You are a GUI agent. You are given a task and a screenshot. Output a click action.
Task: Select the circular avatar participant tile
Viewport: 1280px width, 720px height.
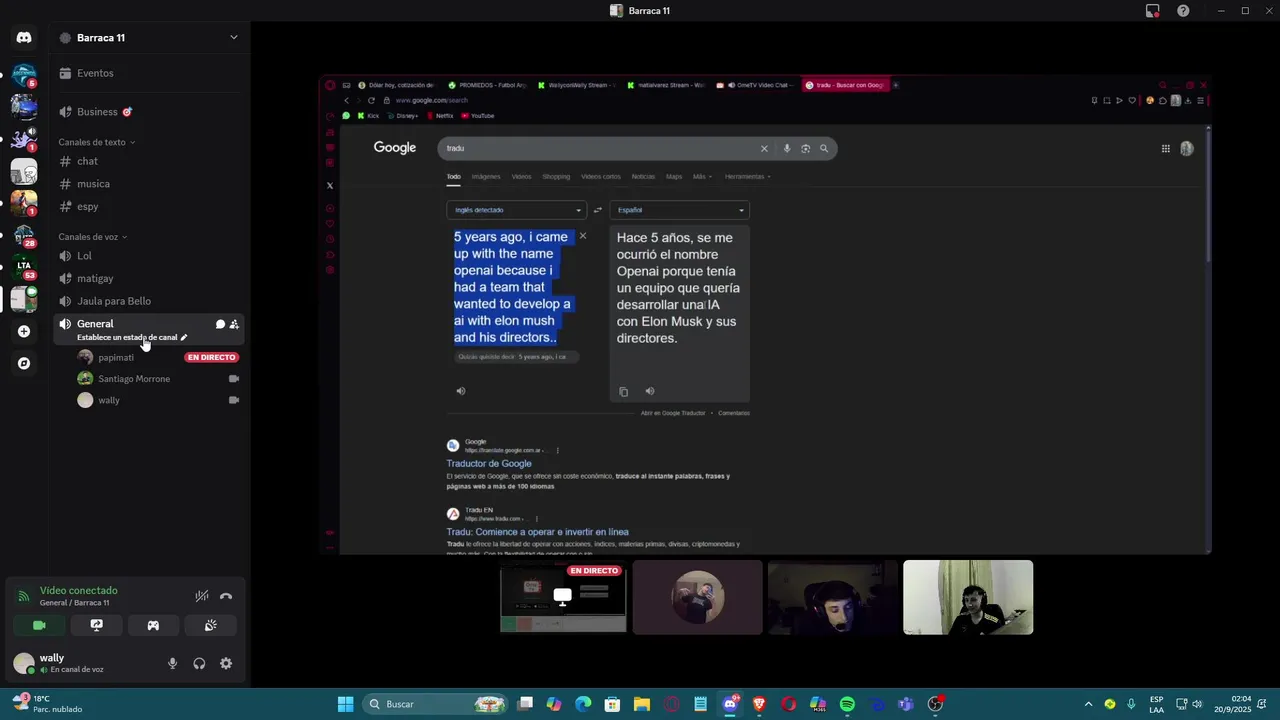(698, 597)
